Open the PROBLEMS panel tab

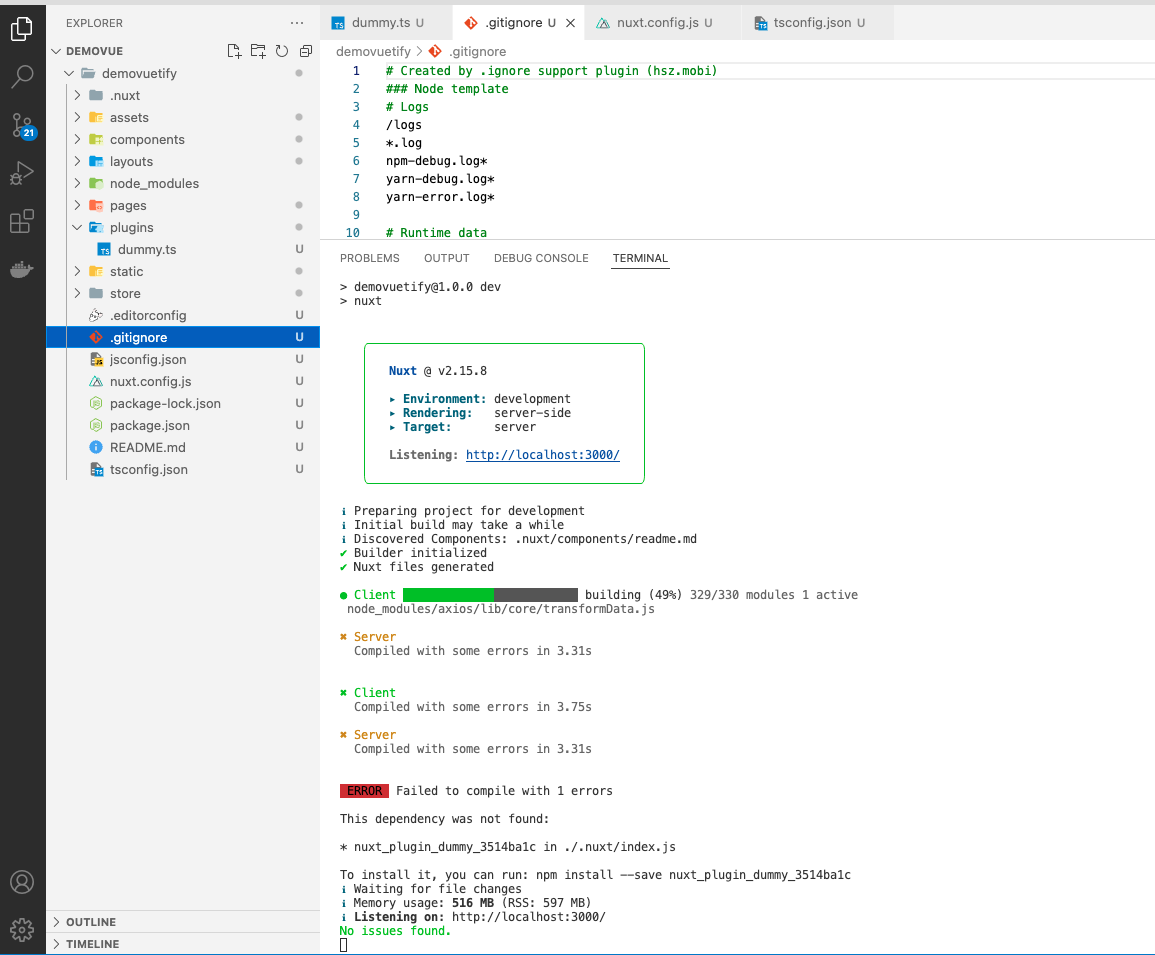tap(370, 258)
